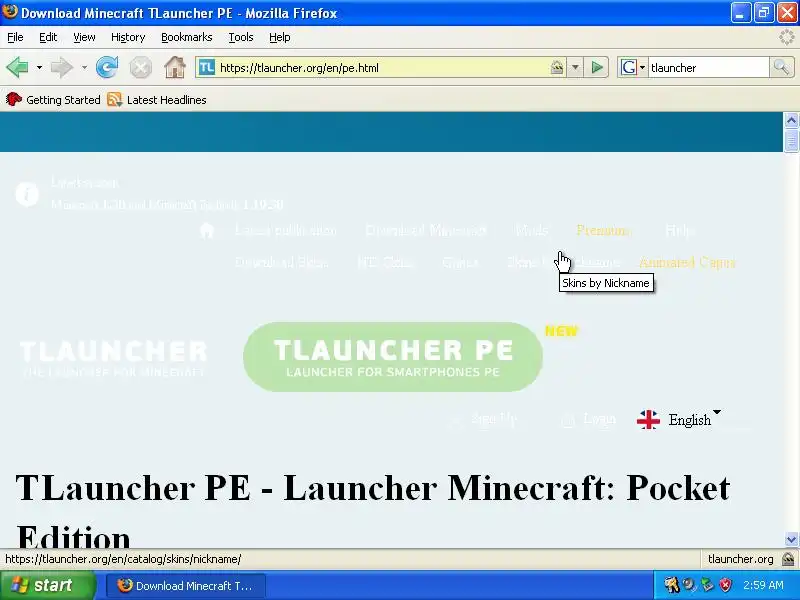The height and width of the screenshot is (600, 800).
Task: Click the scrollbar up arrow
Action: click(791, 120)
